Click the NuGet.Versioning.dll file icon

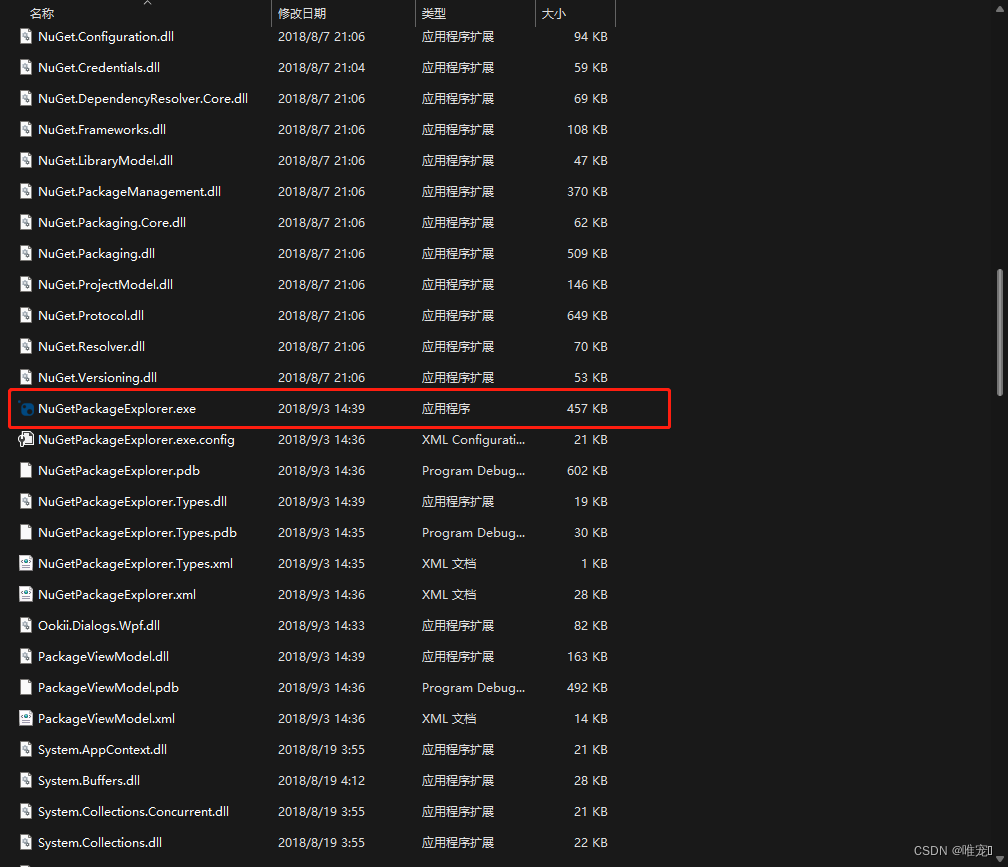(x=26, y=378)
